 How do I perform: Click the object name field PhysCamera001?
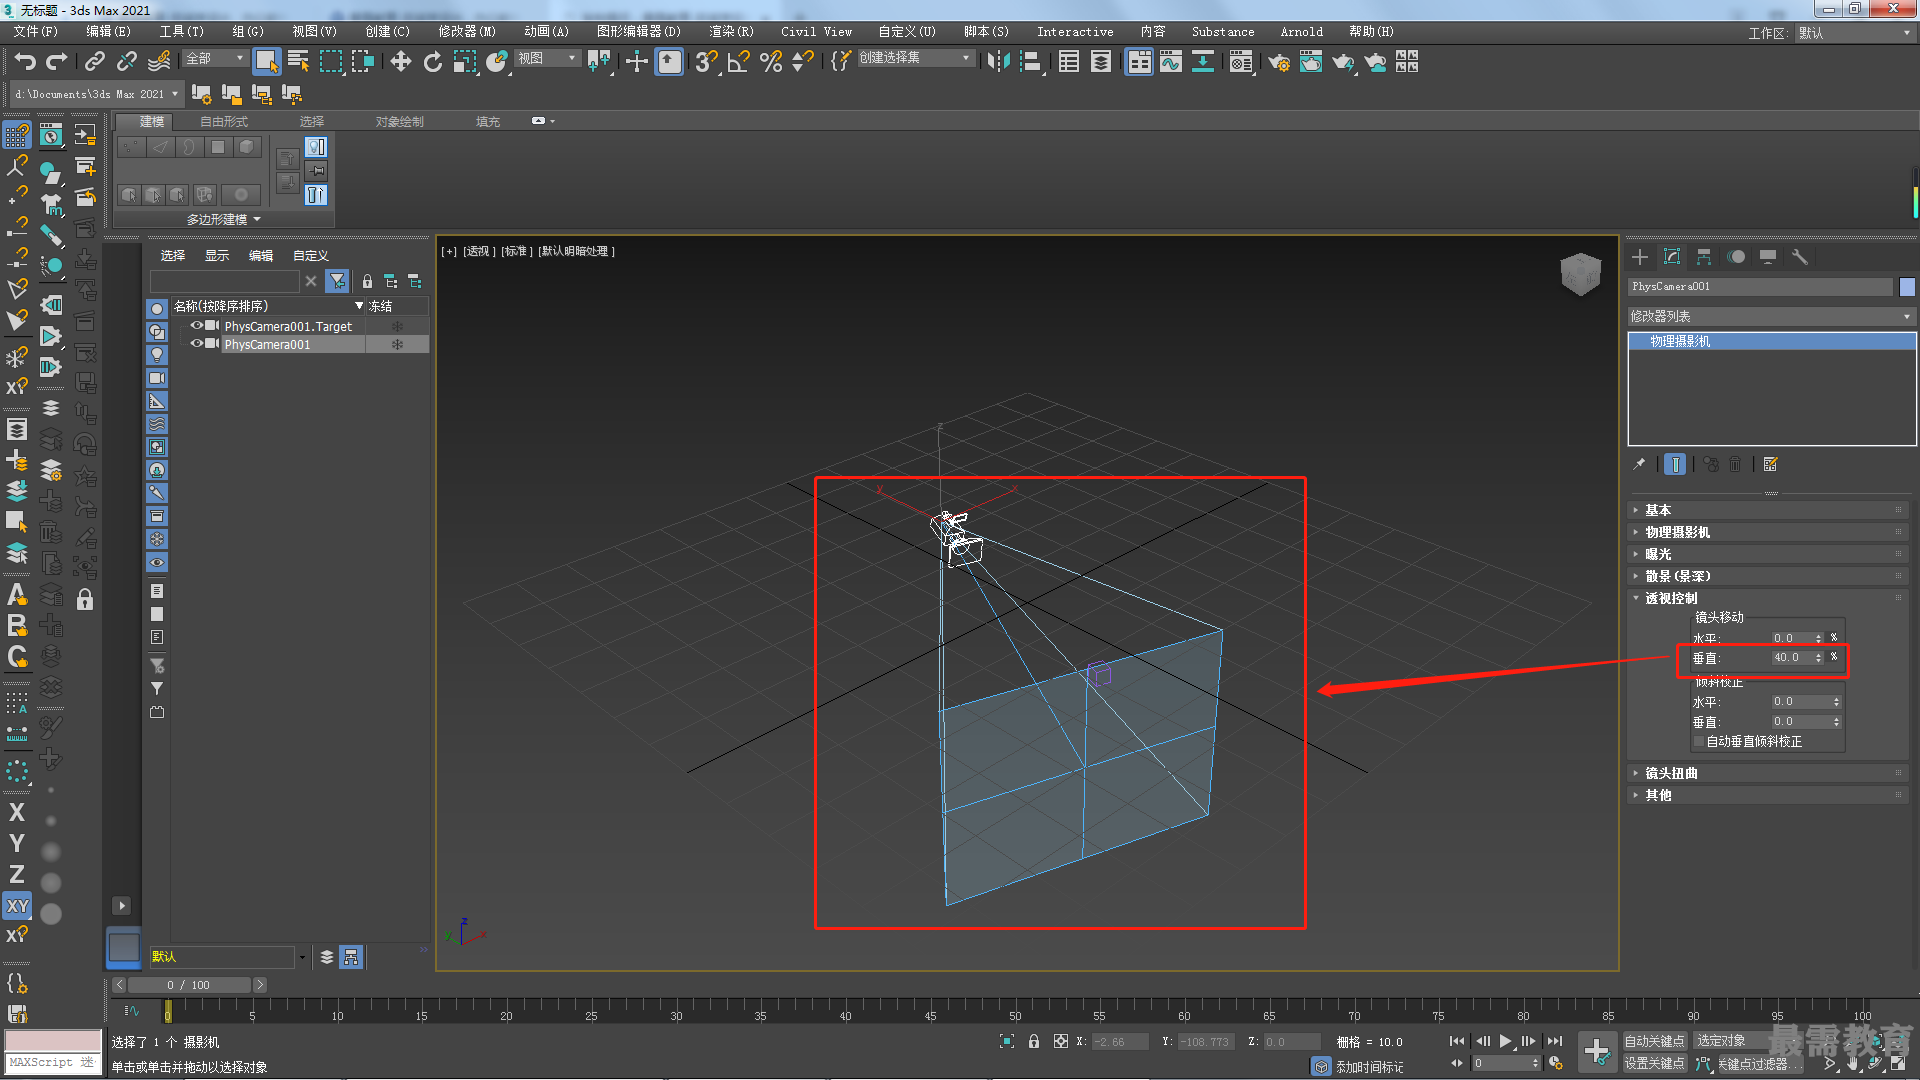(1760, 287)
